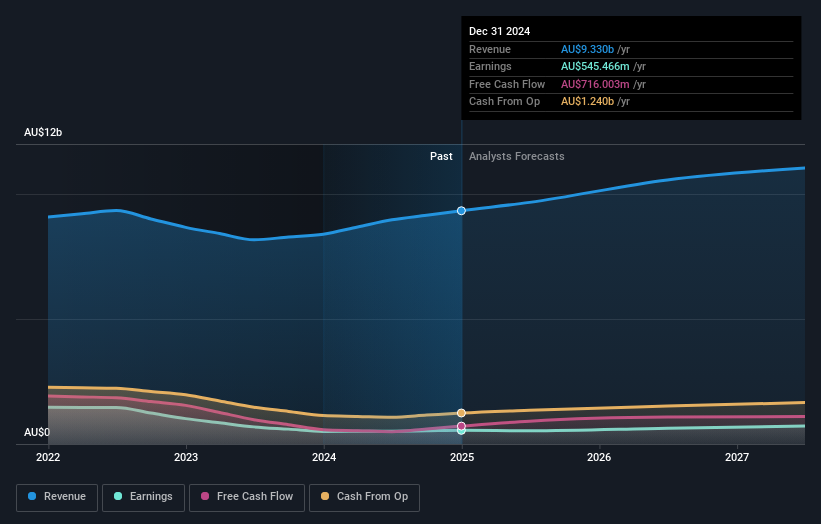
Task: Click the AU$9.330b revenue value
Action: [587, 49]
